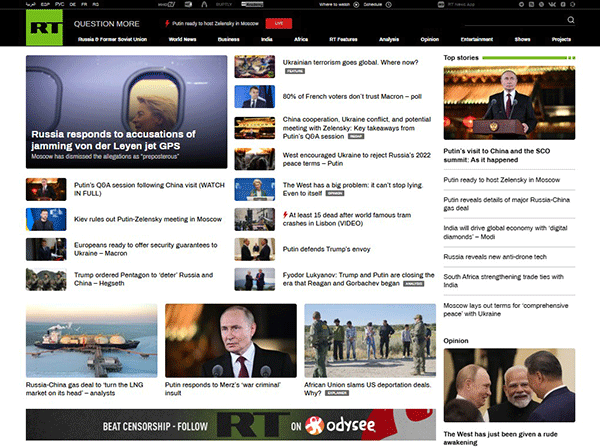The image size is (600, 447).
Task: Open 'Putin's visit to China and the SCO'
Action: tap(497, 155)
